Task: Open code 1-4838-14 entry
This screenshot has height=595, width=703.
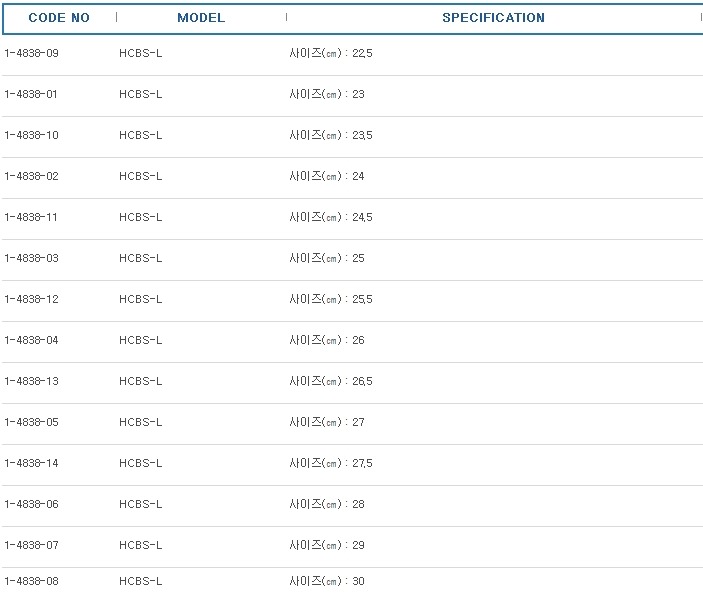Action: click(x=32, y=463)
